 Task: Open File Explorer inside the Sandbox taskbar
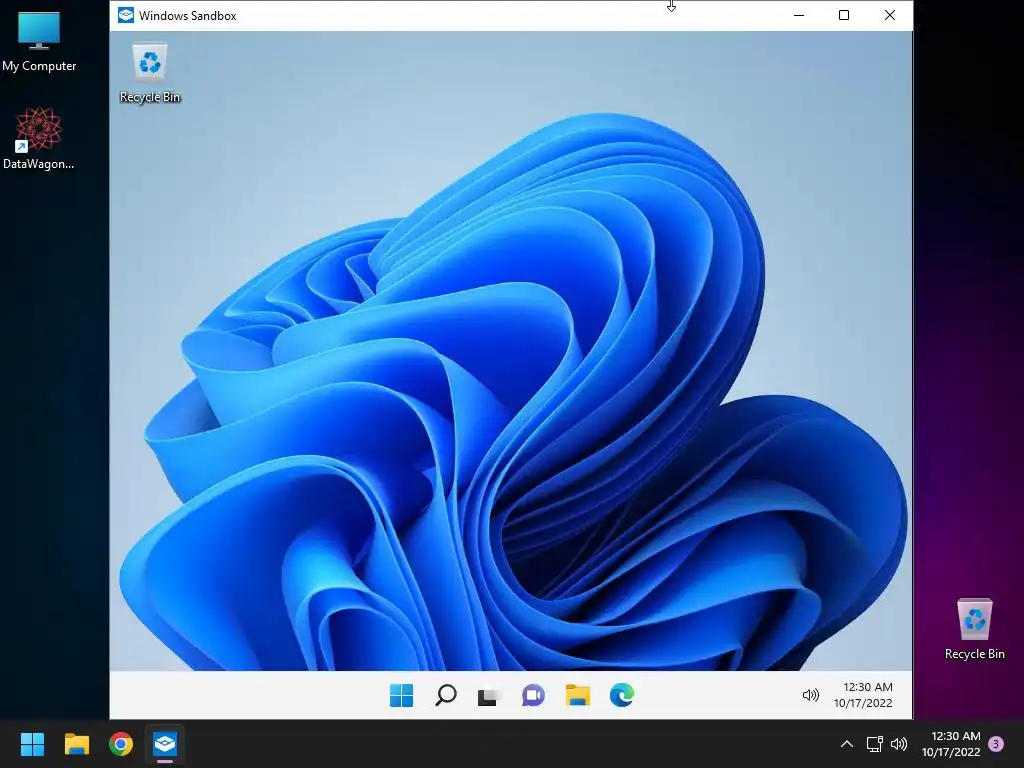577,696
